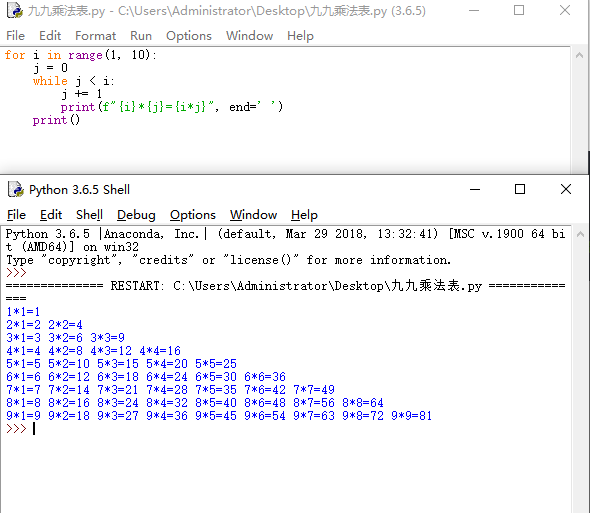This screenshot has height=513, width=590.
Task: Open File menu in editor window
Action: (15, 36)
